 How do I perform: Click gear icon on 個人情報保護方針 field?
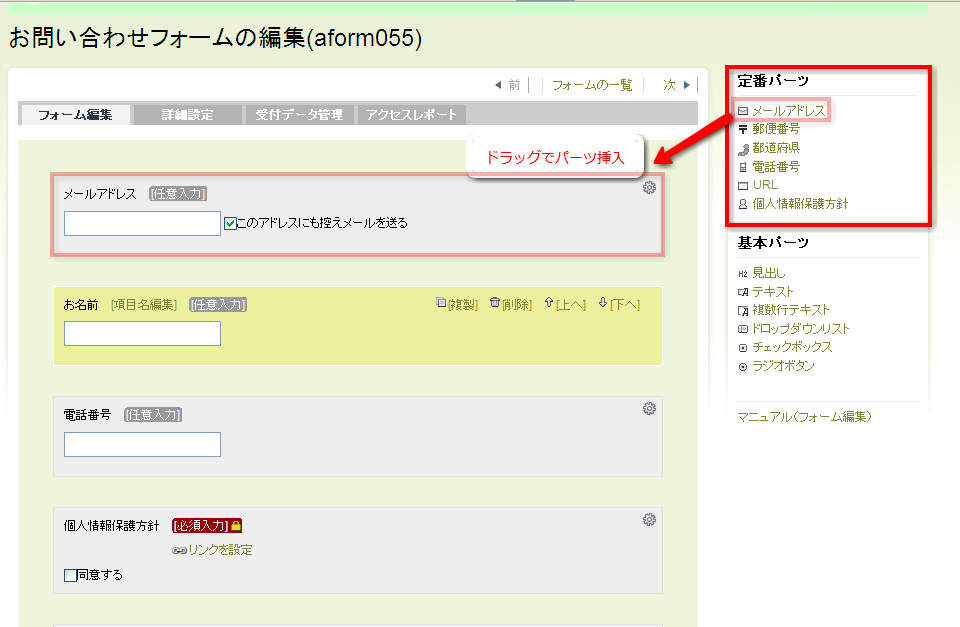pyautogui.click(x=649, y=519)
